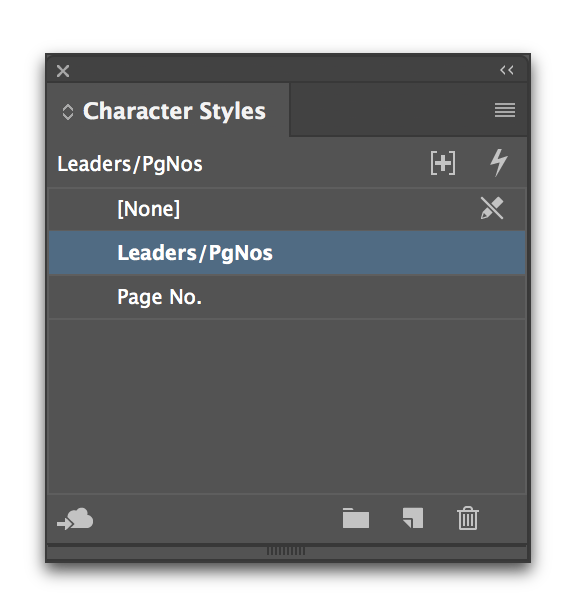This screenshot has height=615, width=577.
Task: Click the dark title bar between close and collapse
Action: [284, 71]
